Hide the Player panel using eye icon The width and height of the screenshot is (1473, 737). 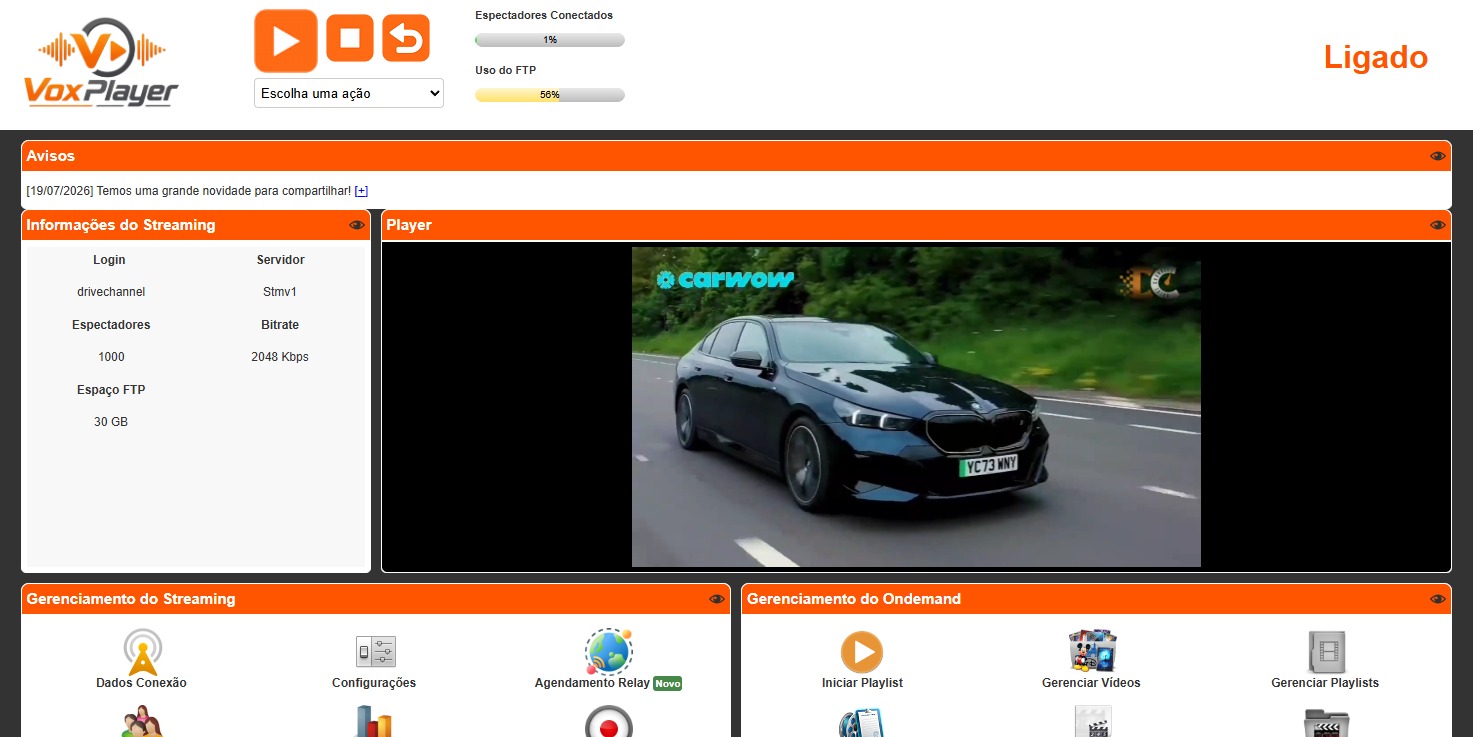click(1438, 225)
